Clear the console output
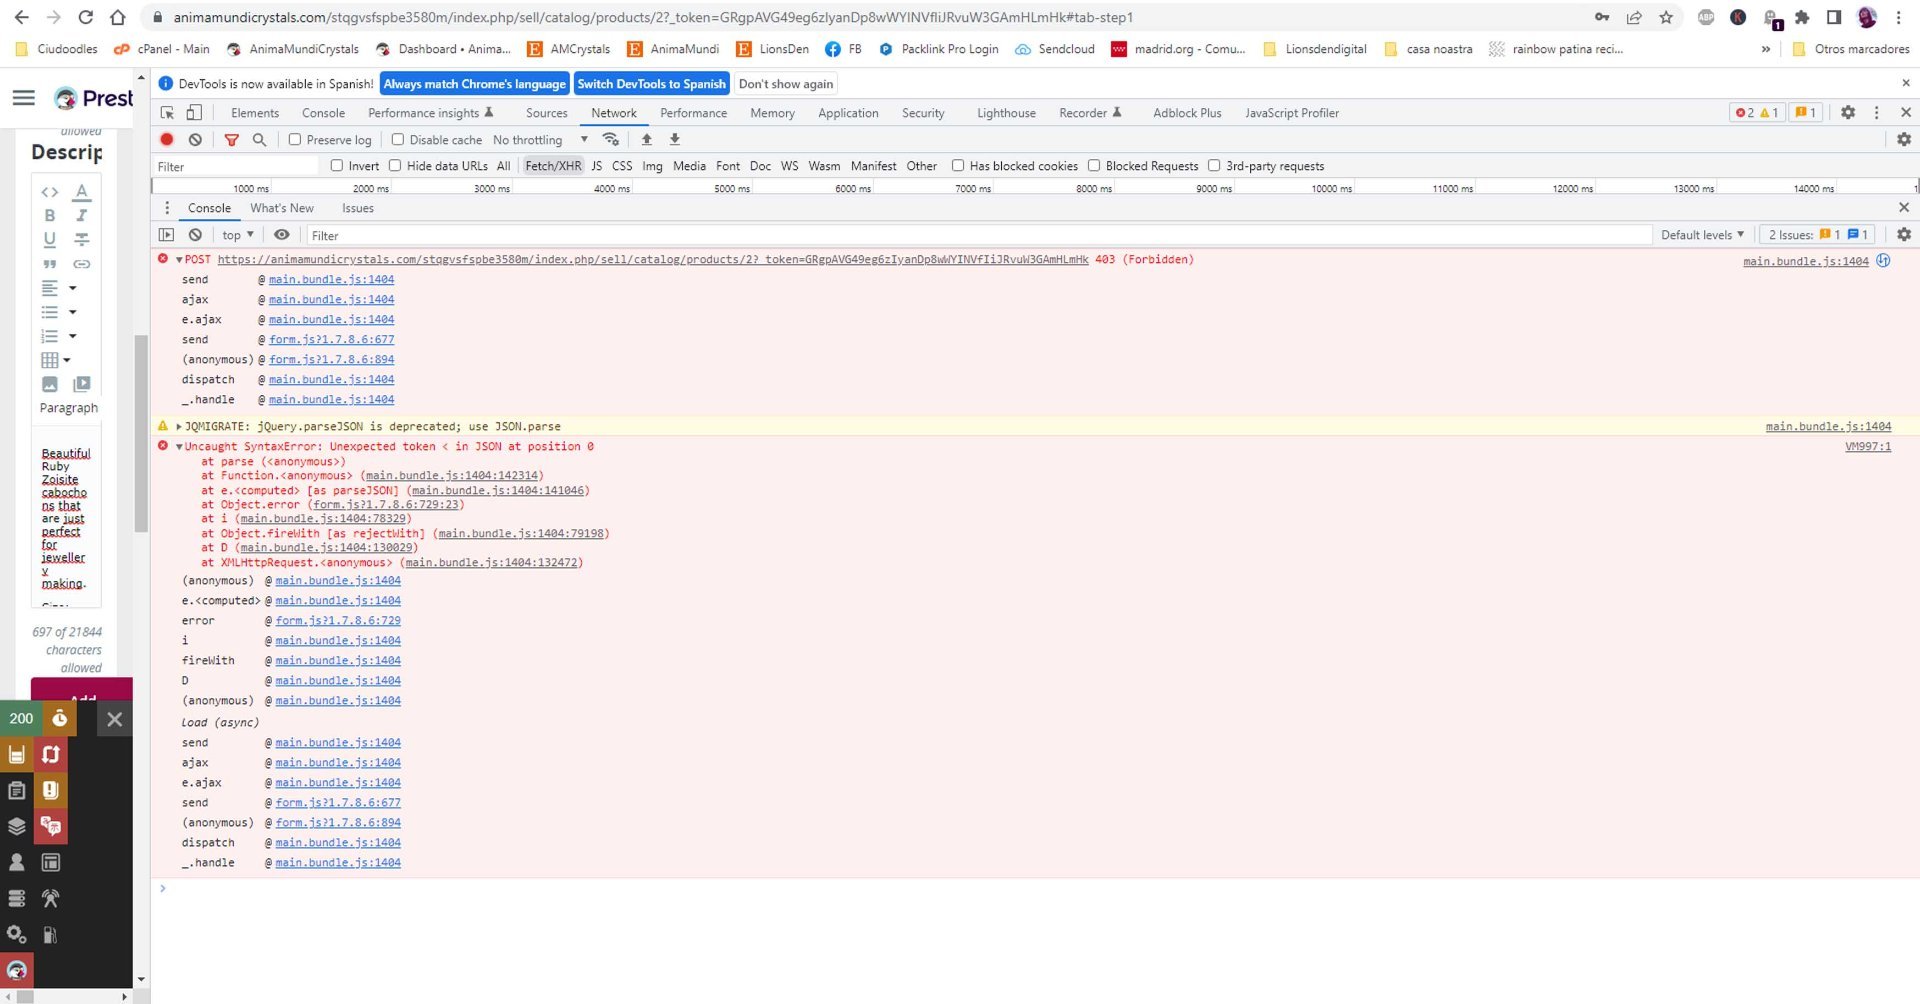The width and height of the screenshot is (1920, 1004). click(195, 235)
